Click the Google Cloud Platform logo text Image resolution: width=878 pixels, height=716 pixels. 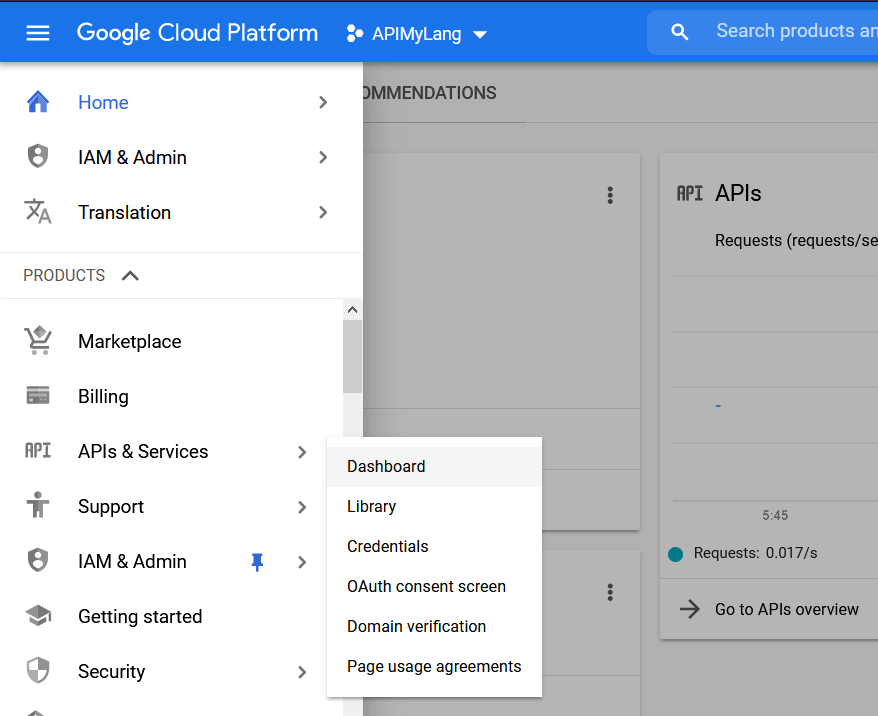point(197,33)
